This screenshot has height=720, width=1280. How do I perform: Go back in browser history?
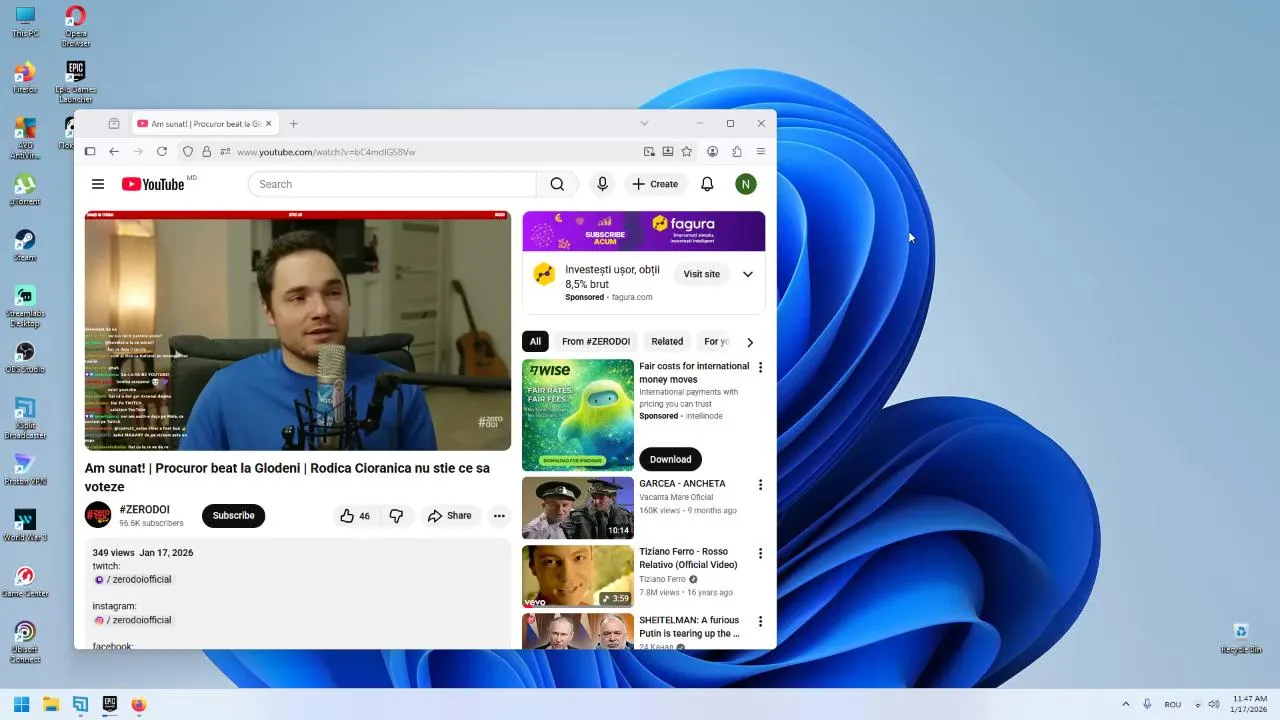[114, 152]
